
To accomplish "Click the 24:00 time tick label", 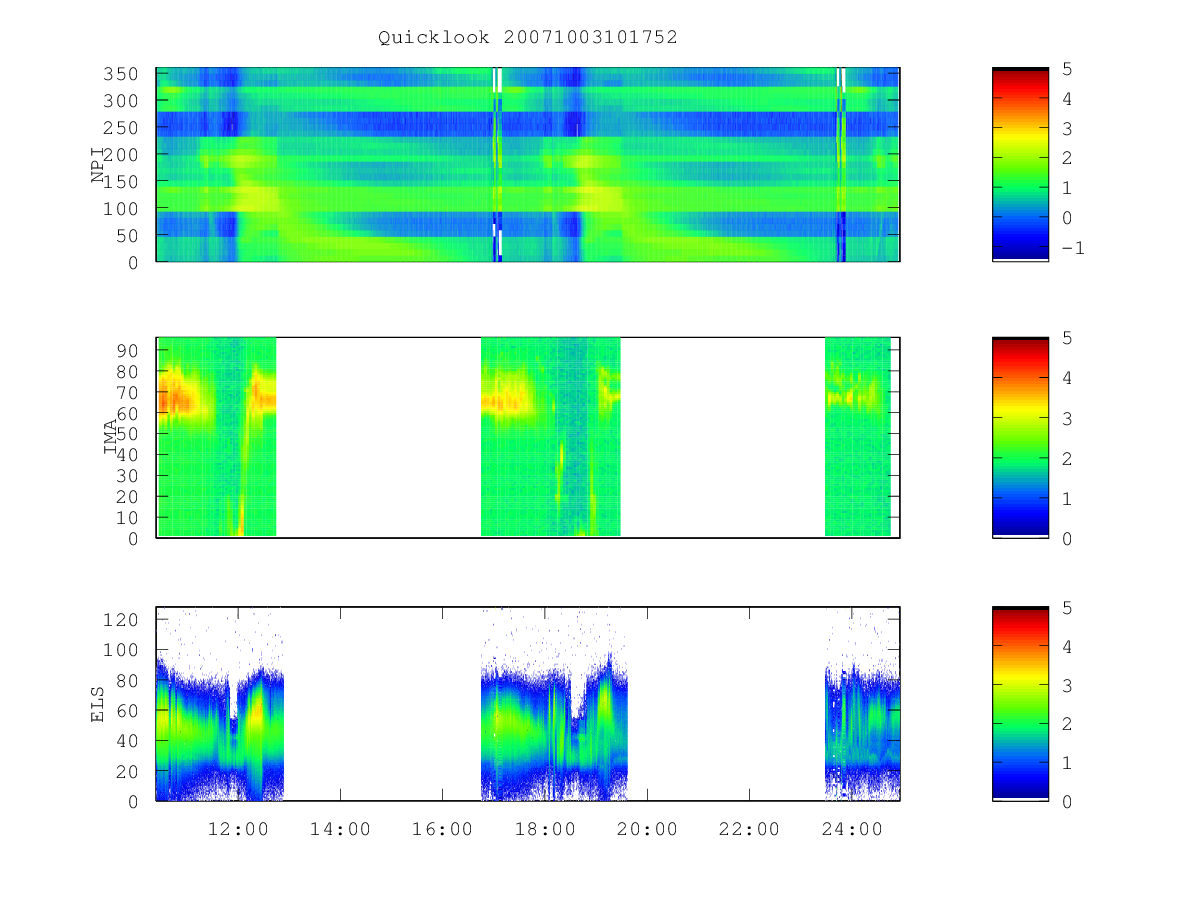I will [x=852, y=829].
